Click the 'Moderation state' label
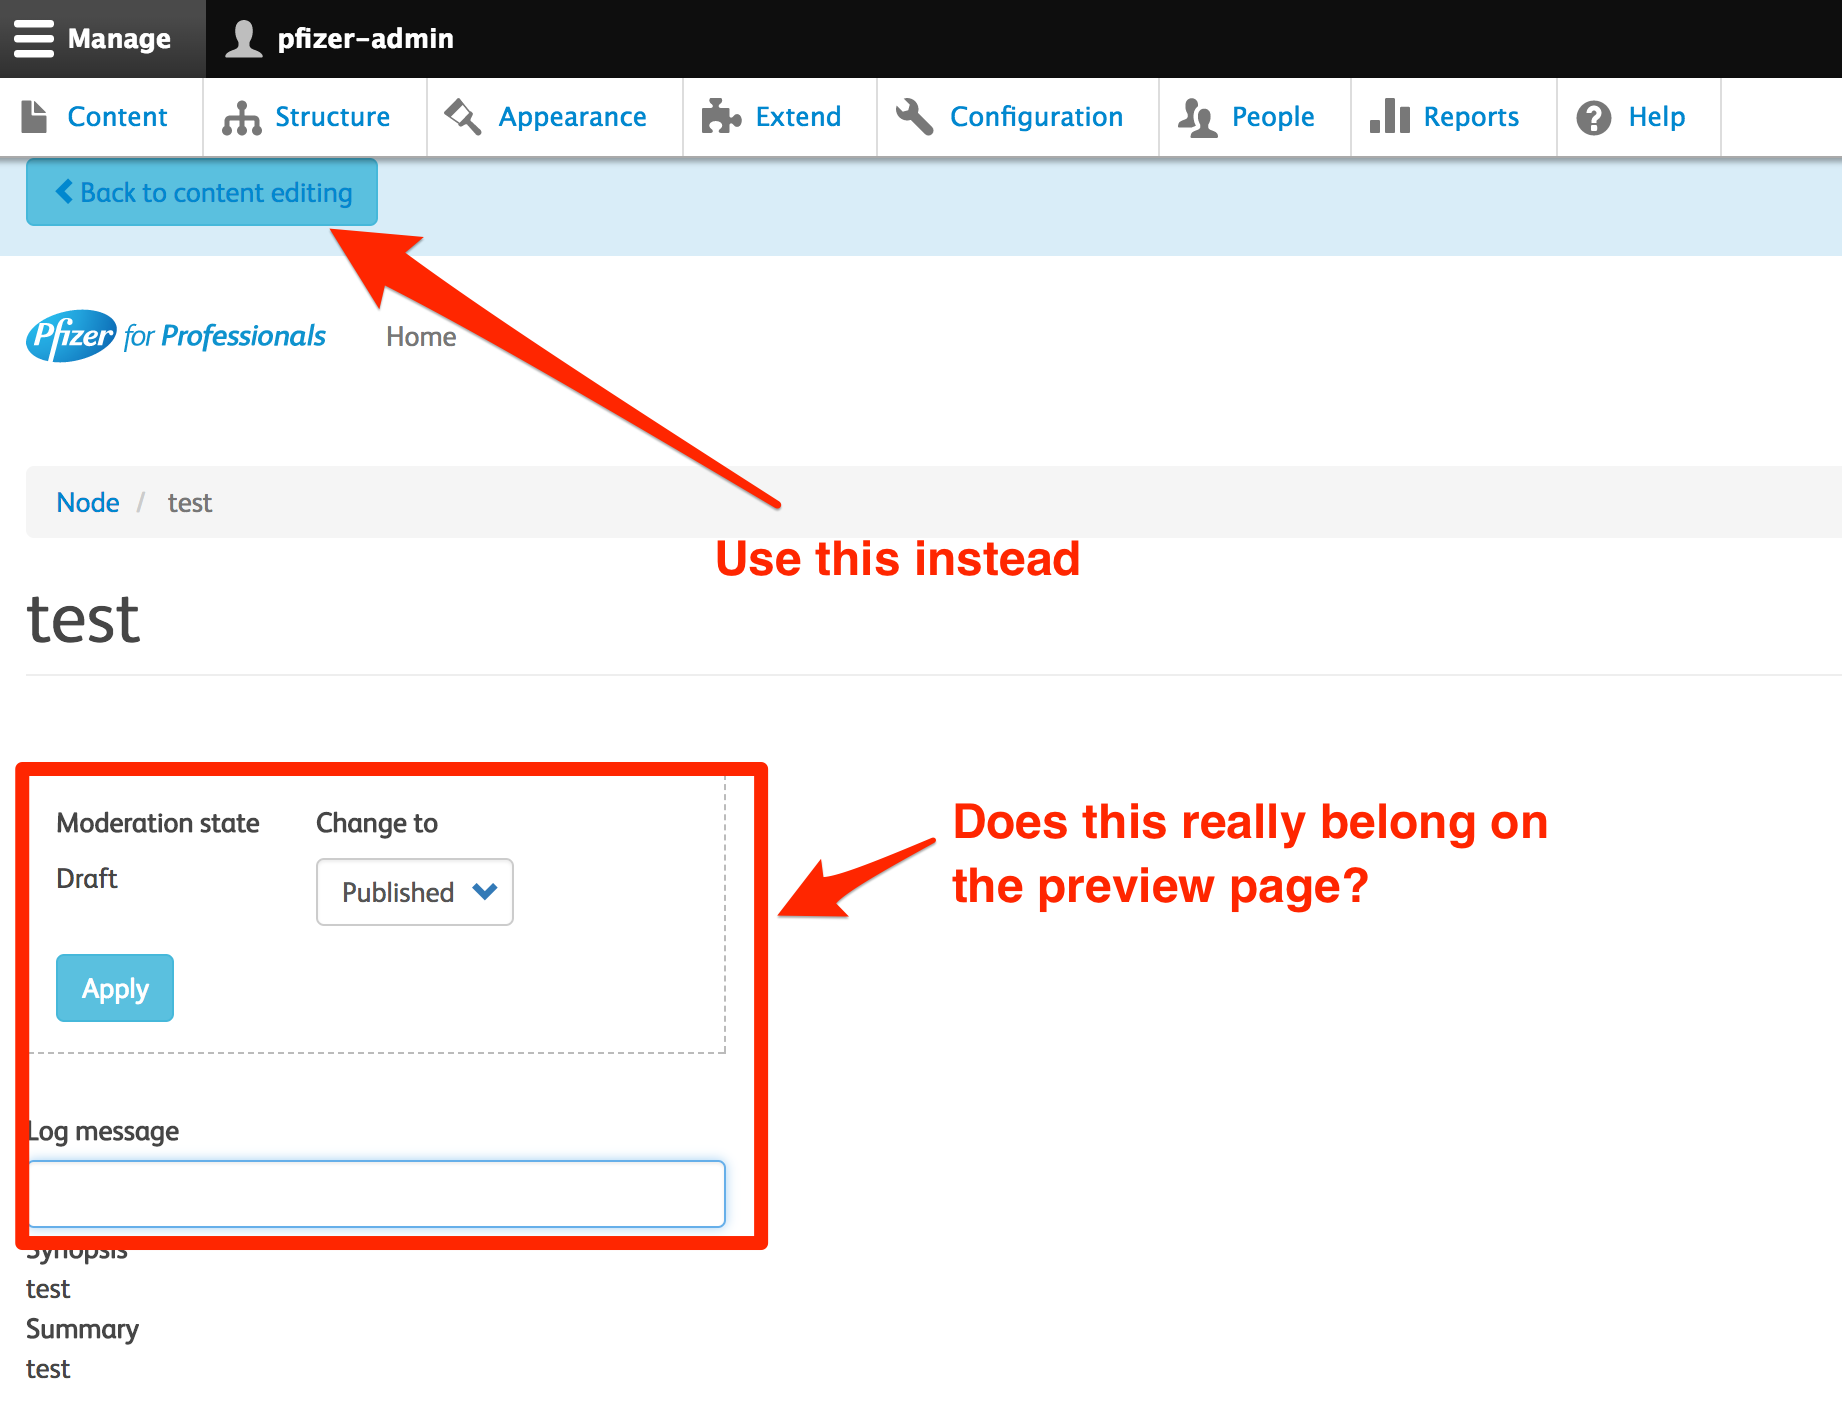1842x1424 pixels. click(158, 823)
